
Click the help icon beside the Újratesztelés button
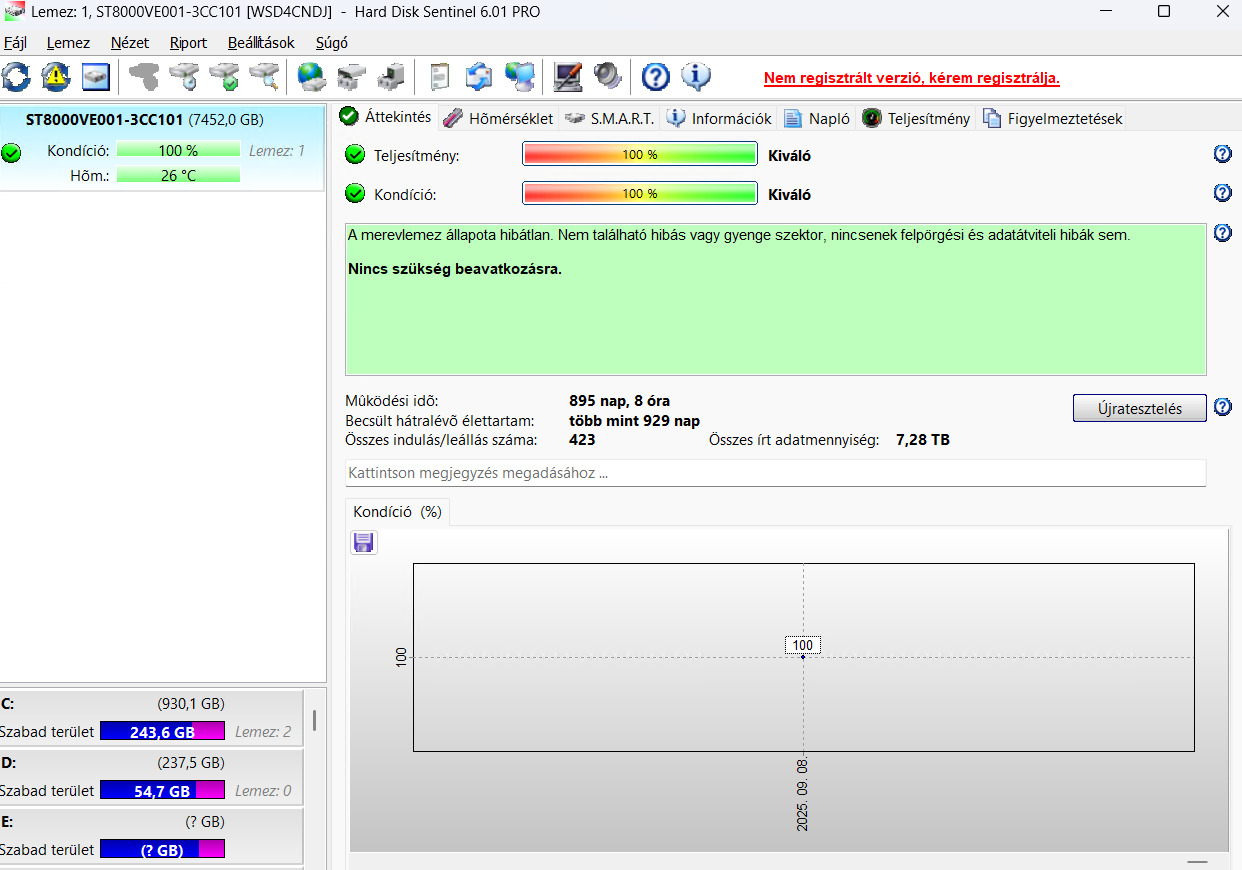(x=1222, y=407)
